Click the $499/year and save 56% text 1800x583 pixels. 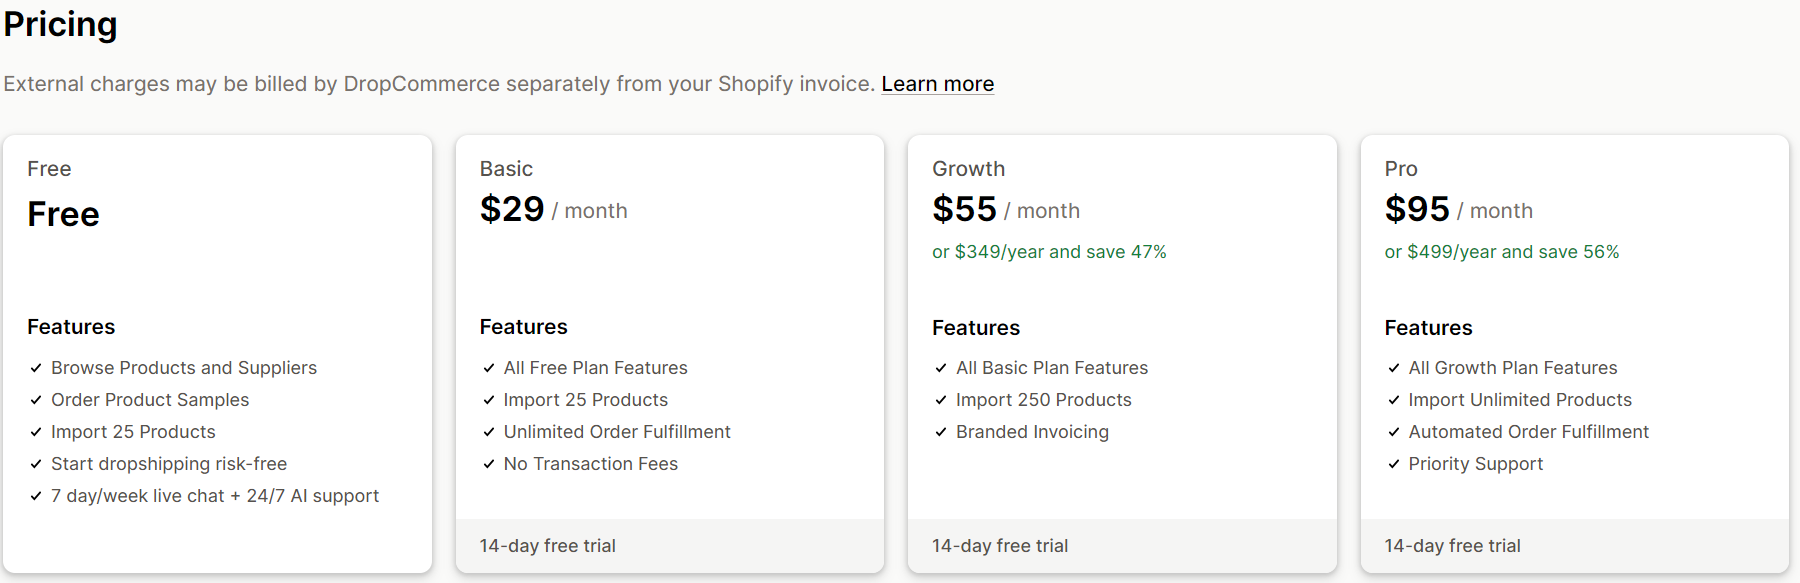pos(1501,252)
